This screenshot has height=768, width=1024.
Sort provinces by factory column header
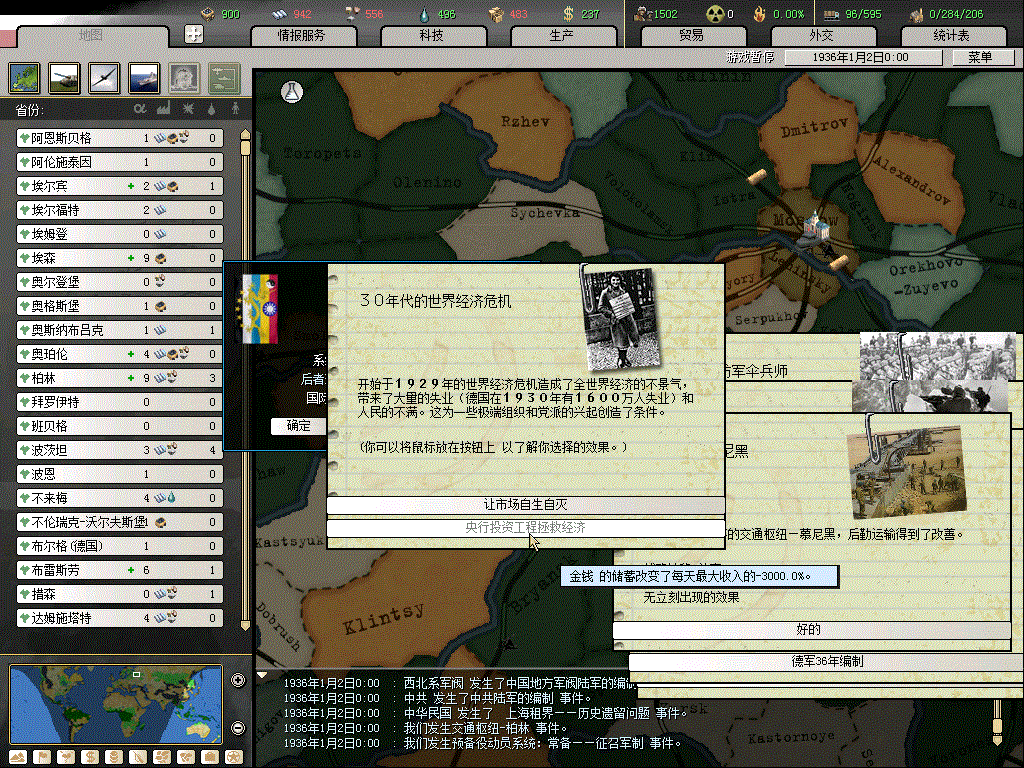[163, 108]
